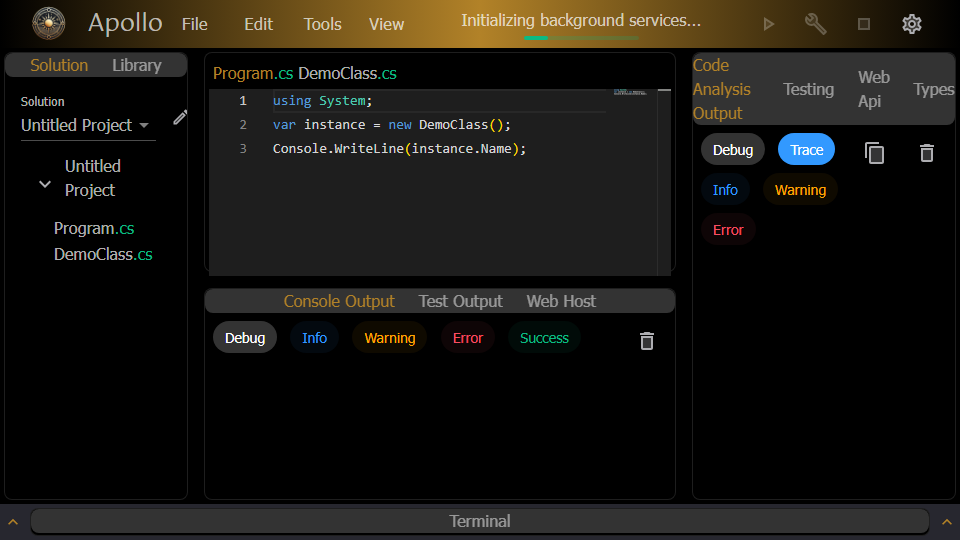
Task: Expand terminal using right chevron arrow
Action: tap(947, 522)
